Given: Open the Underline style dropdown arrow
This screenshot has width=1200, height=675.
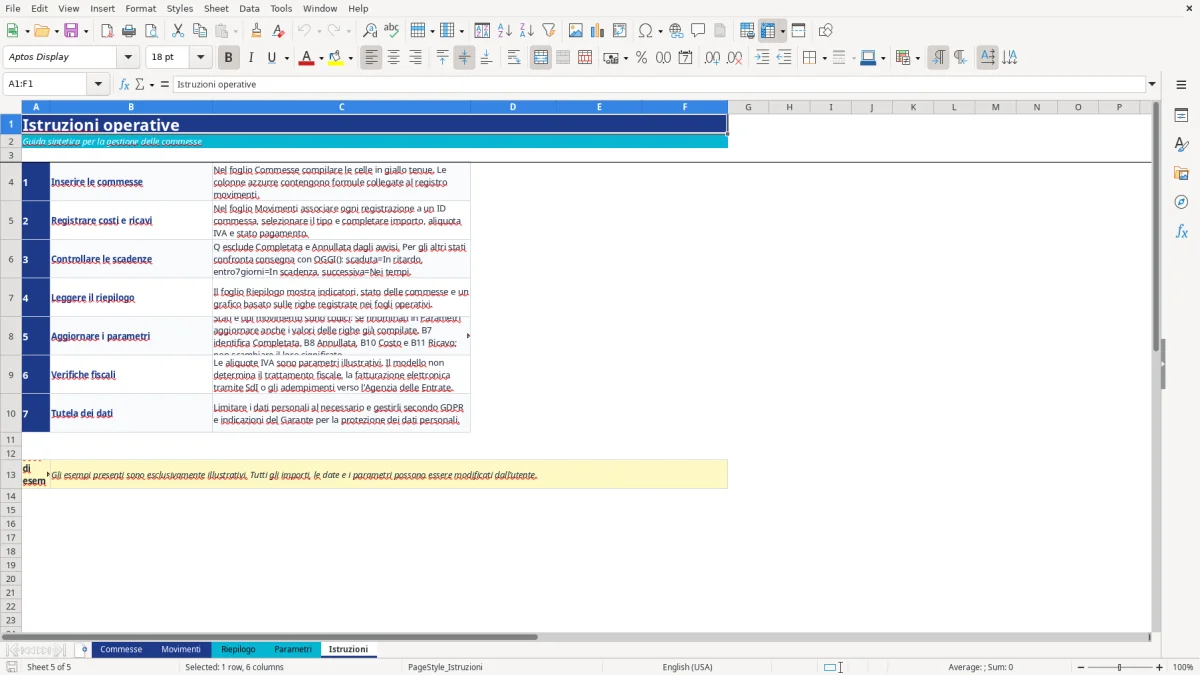Looking at the screenshot, I should [286, 58].
